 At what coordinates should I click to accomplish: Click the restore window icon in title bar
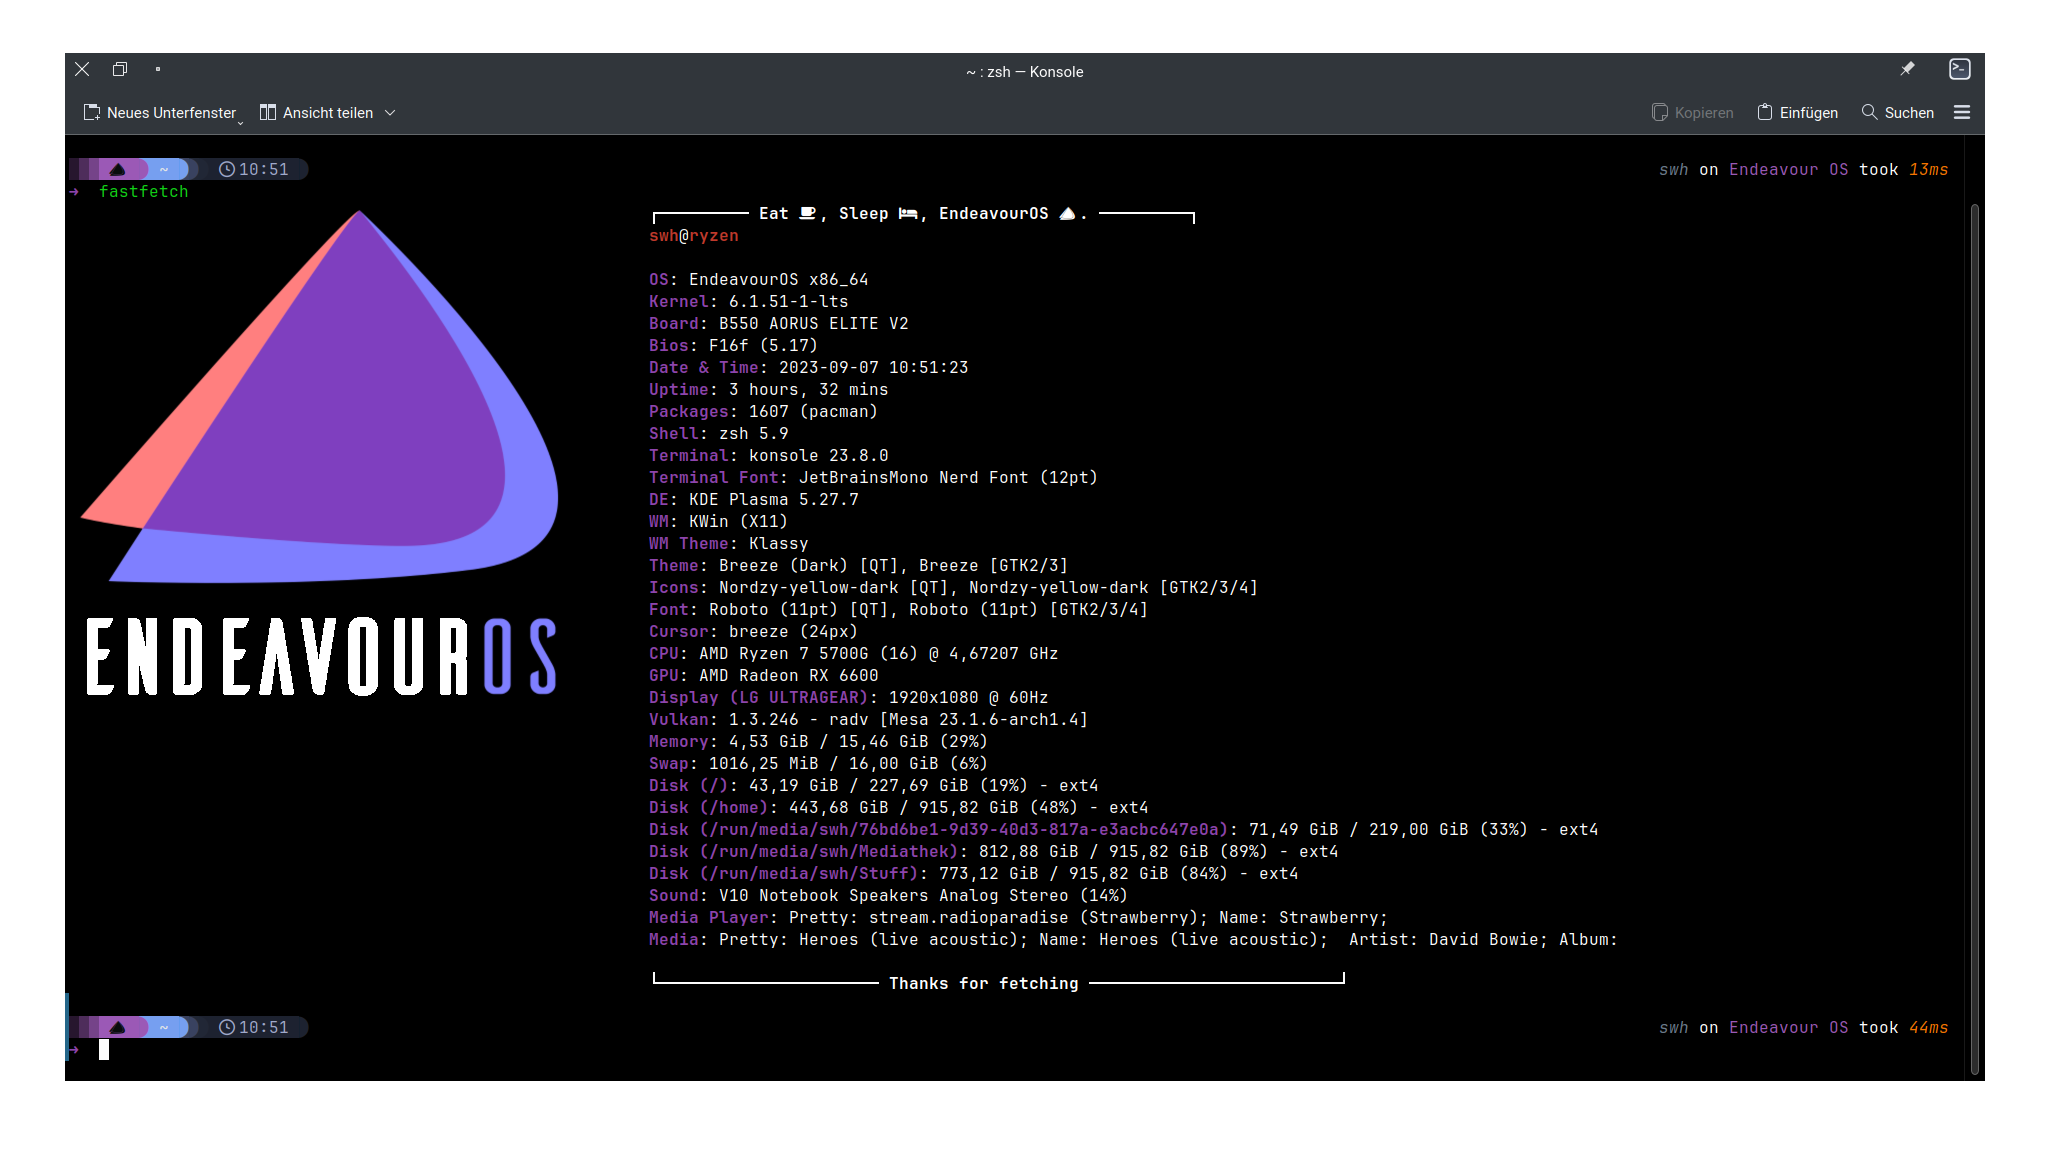pos(120,69)
